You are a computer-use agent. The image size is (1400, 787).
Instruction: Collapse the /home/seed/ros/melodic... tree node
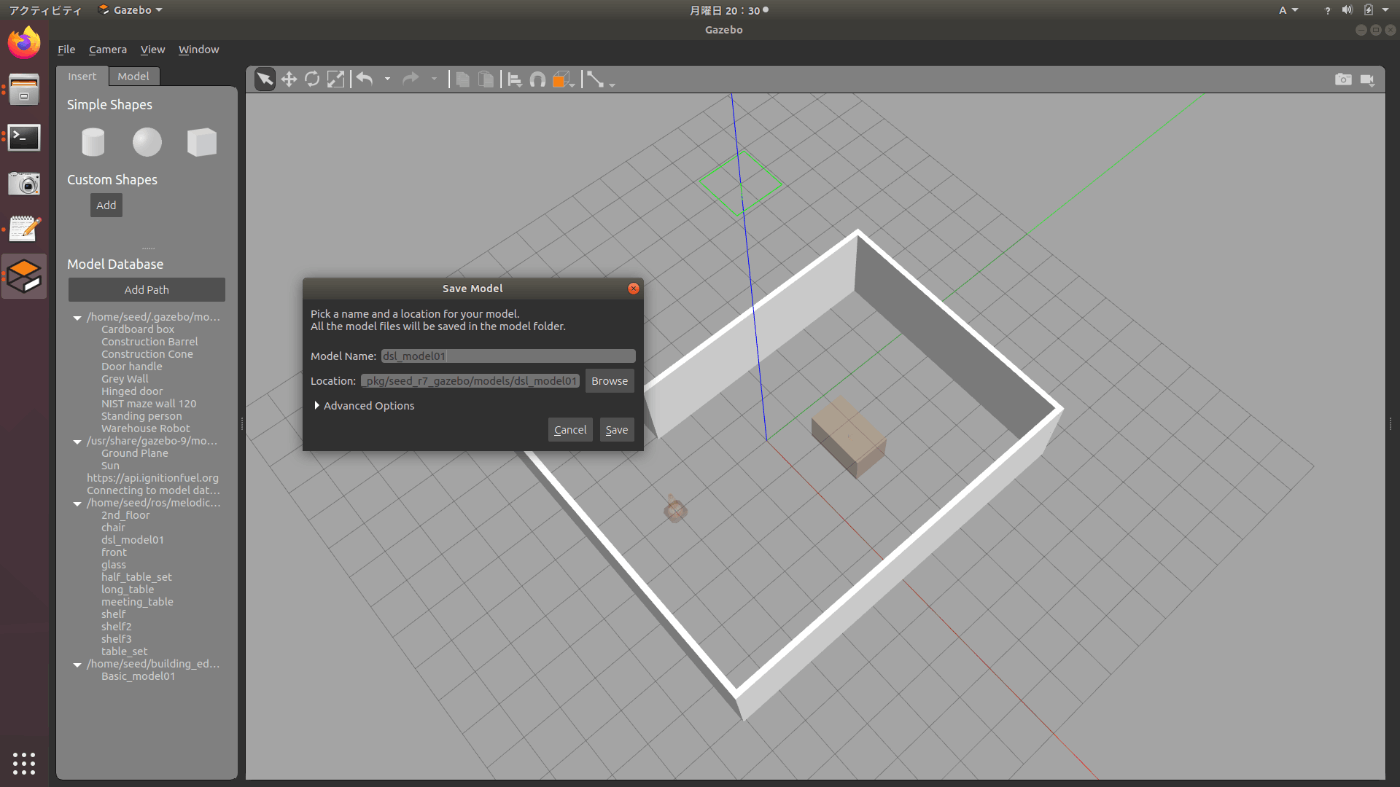(x=78, y=503)
